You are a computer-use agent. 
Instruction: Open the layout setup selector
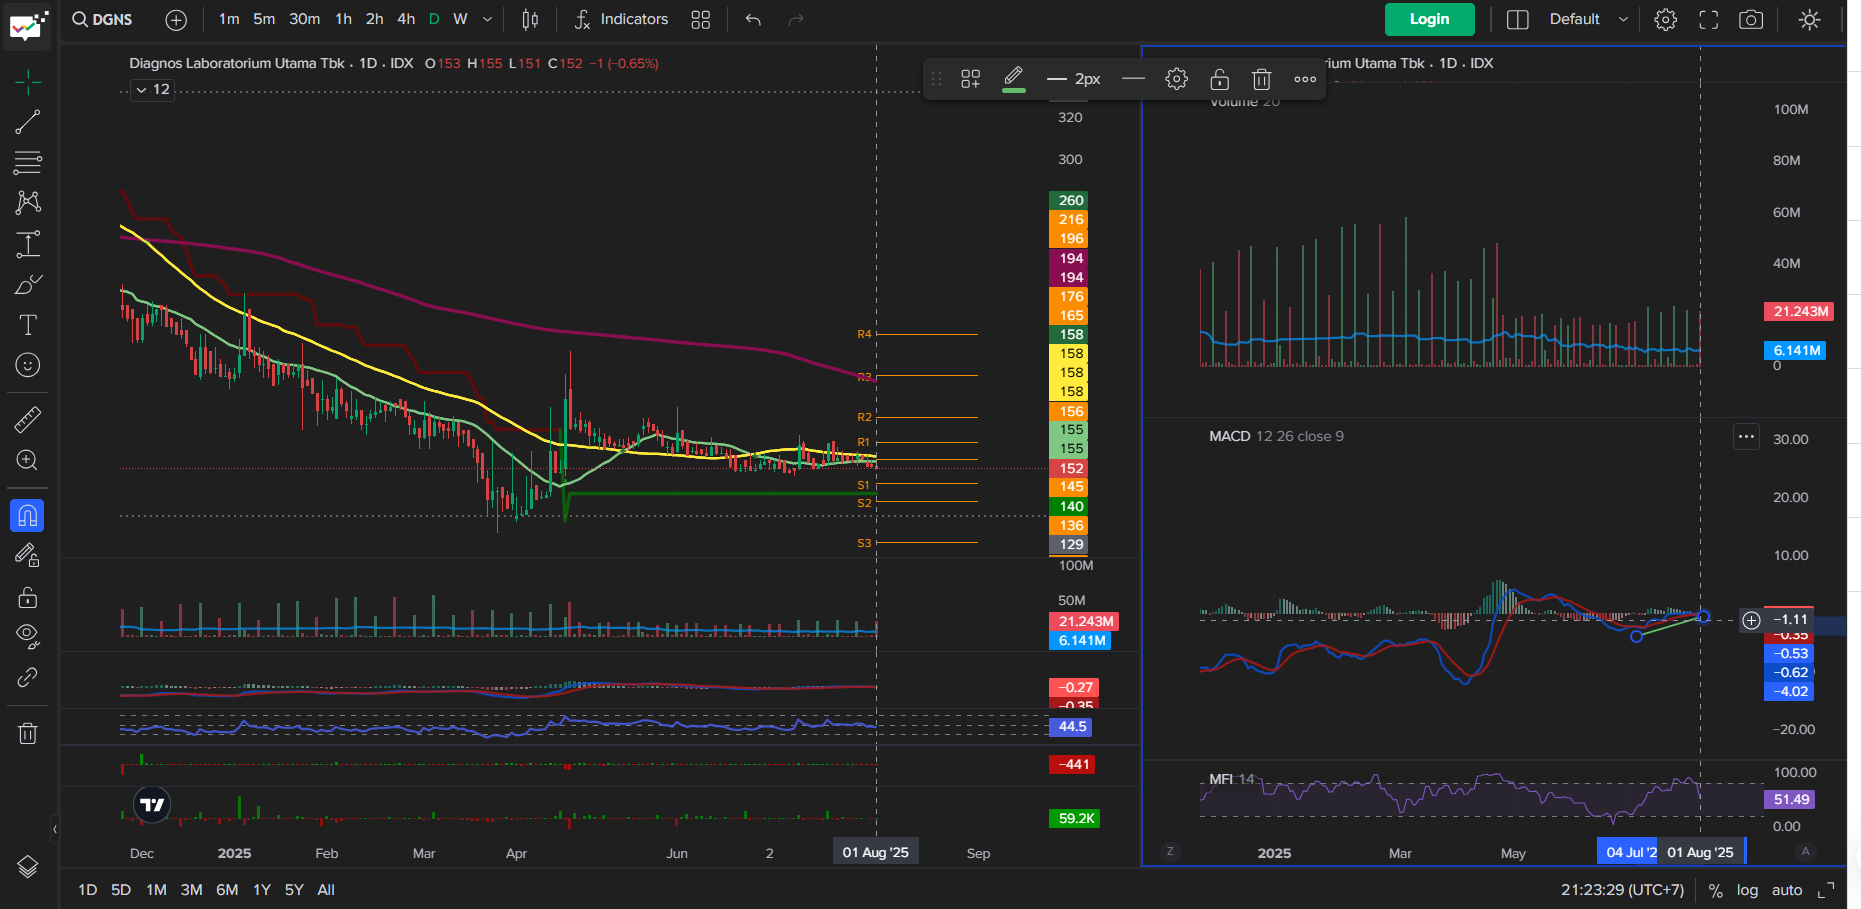pos(1518,19)
